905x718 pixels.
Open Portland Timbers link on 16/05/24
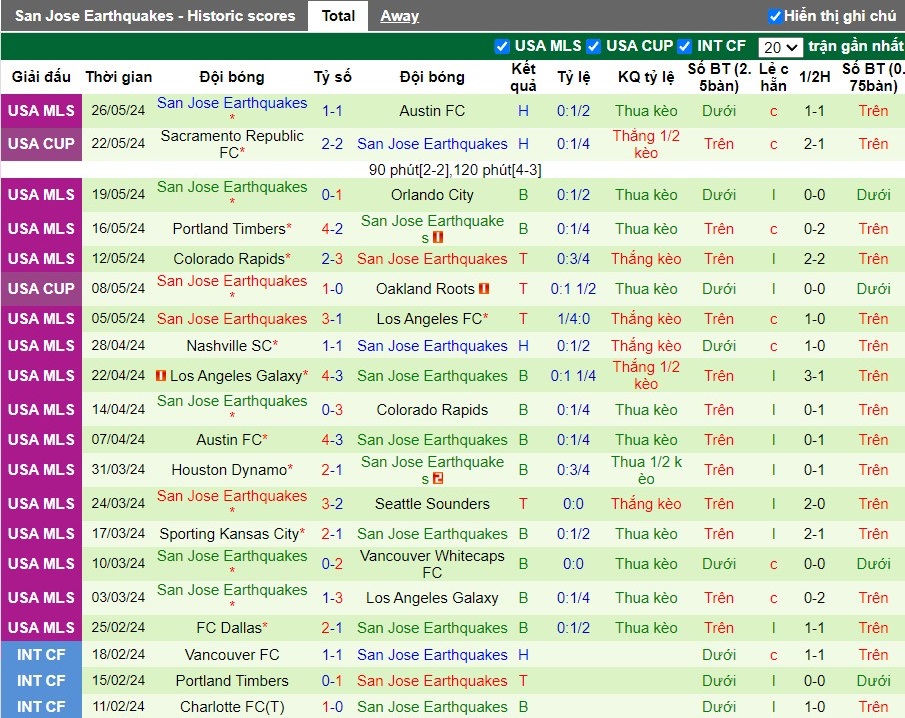pyautogui.click(x=229, y=229)
